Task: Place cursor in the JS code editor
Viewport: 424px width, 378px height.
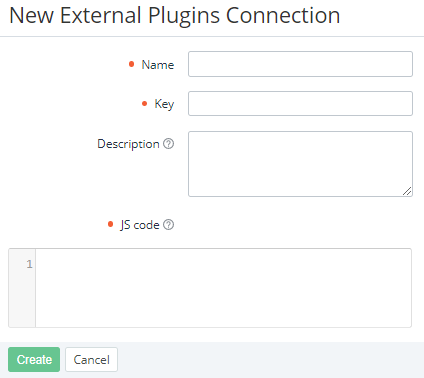Action: [223, 288]
